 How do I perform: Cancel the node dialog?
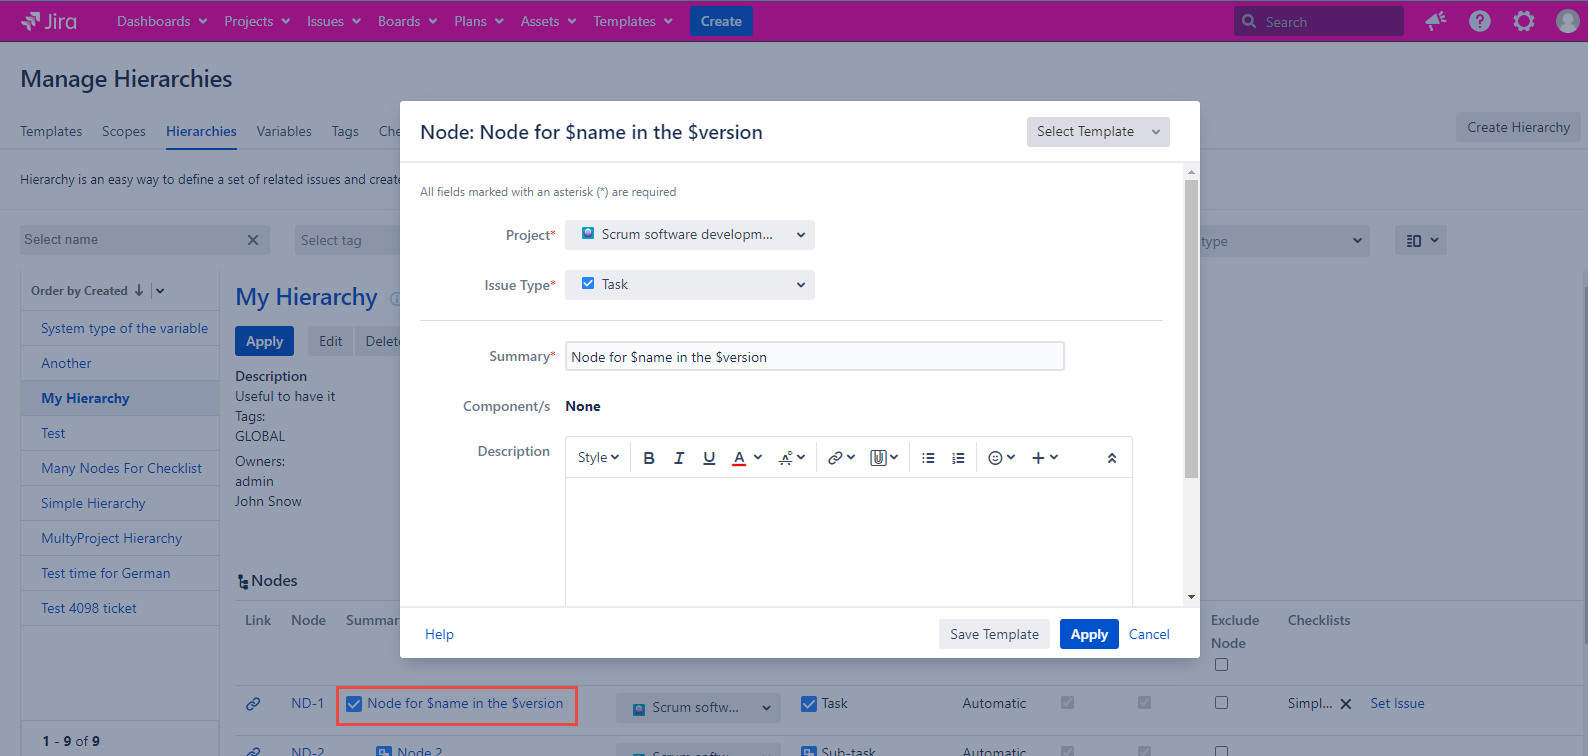tap(1149, 634)
